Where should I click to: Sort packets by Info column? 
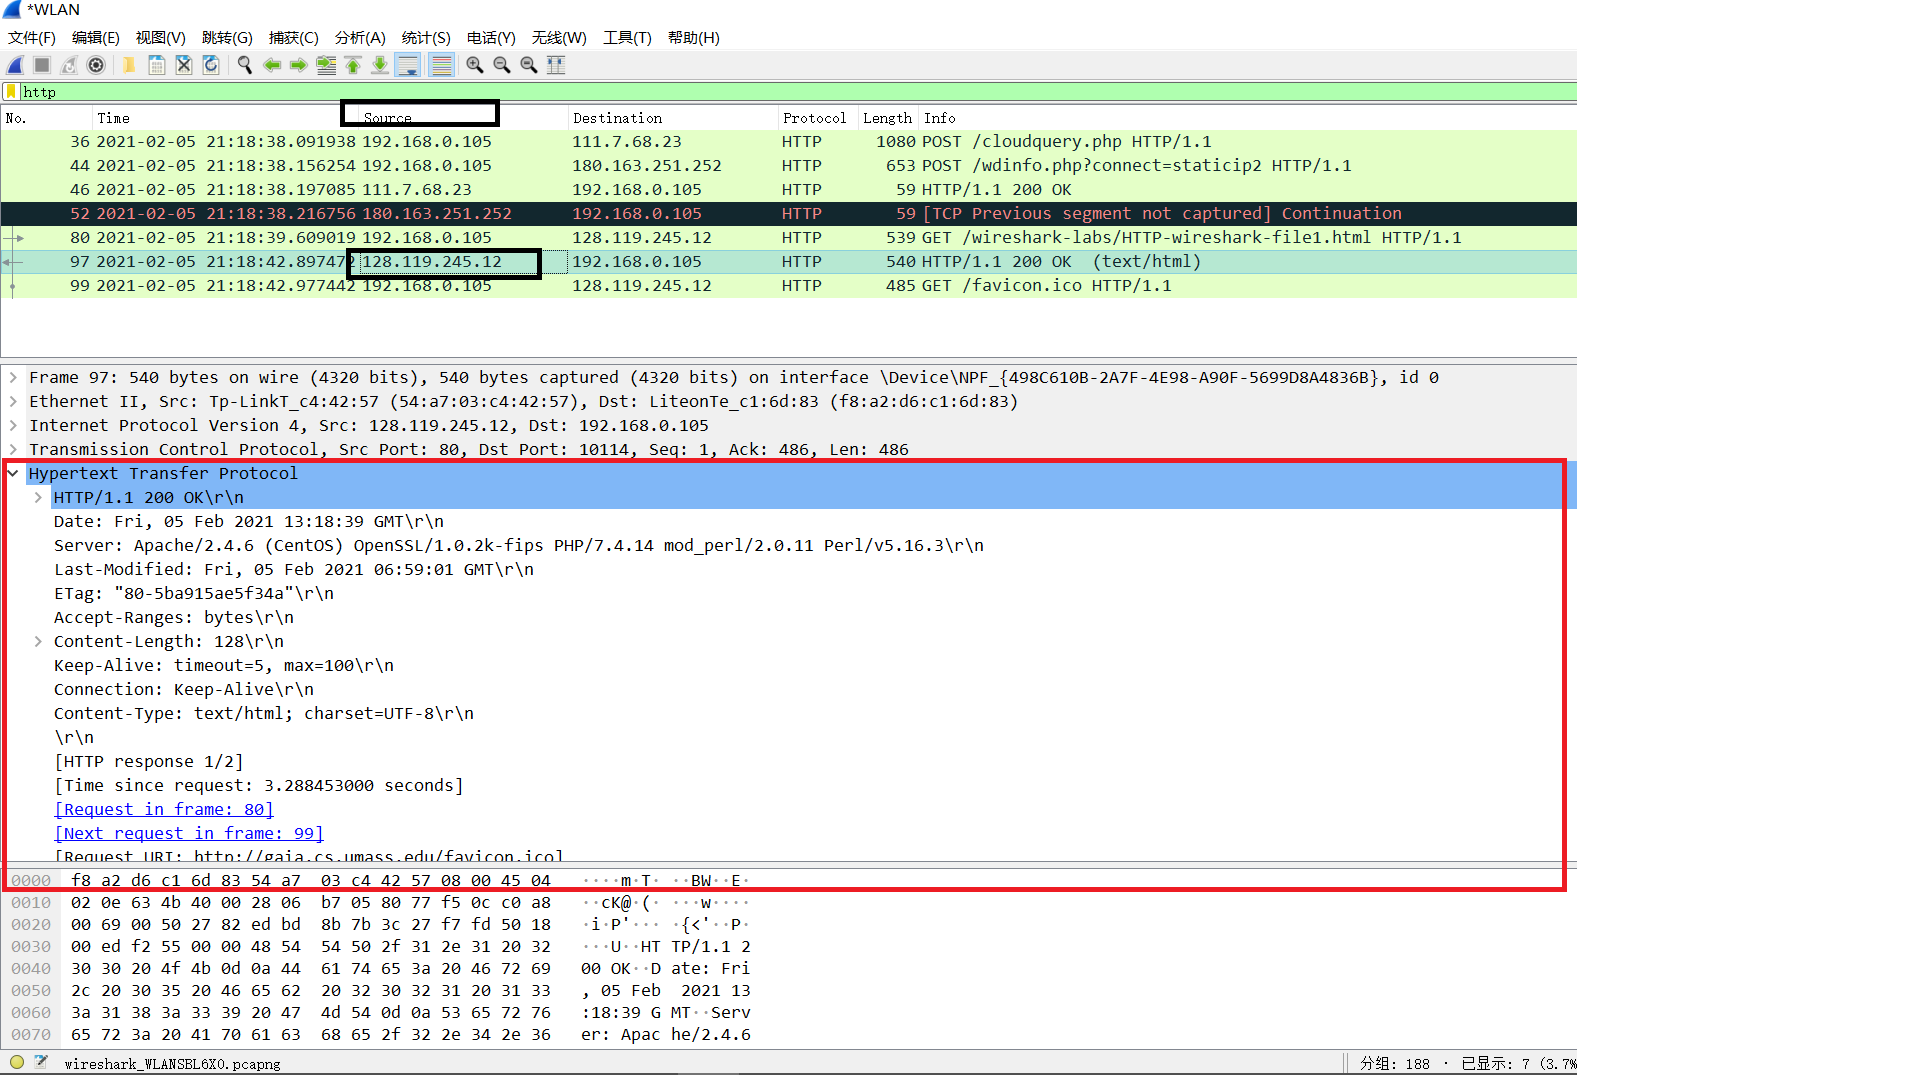(x=1247, y=118)
